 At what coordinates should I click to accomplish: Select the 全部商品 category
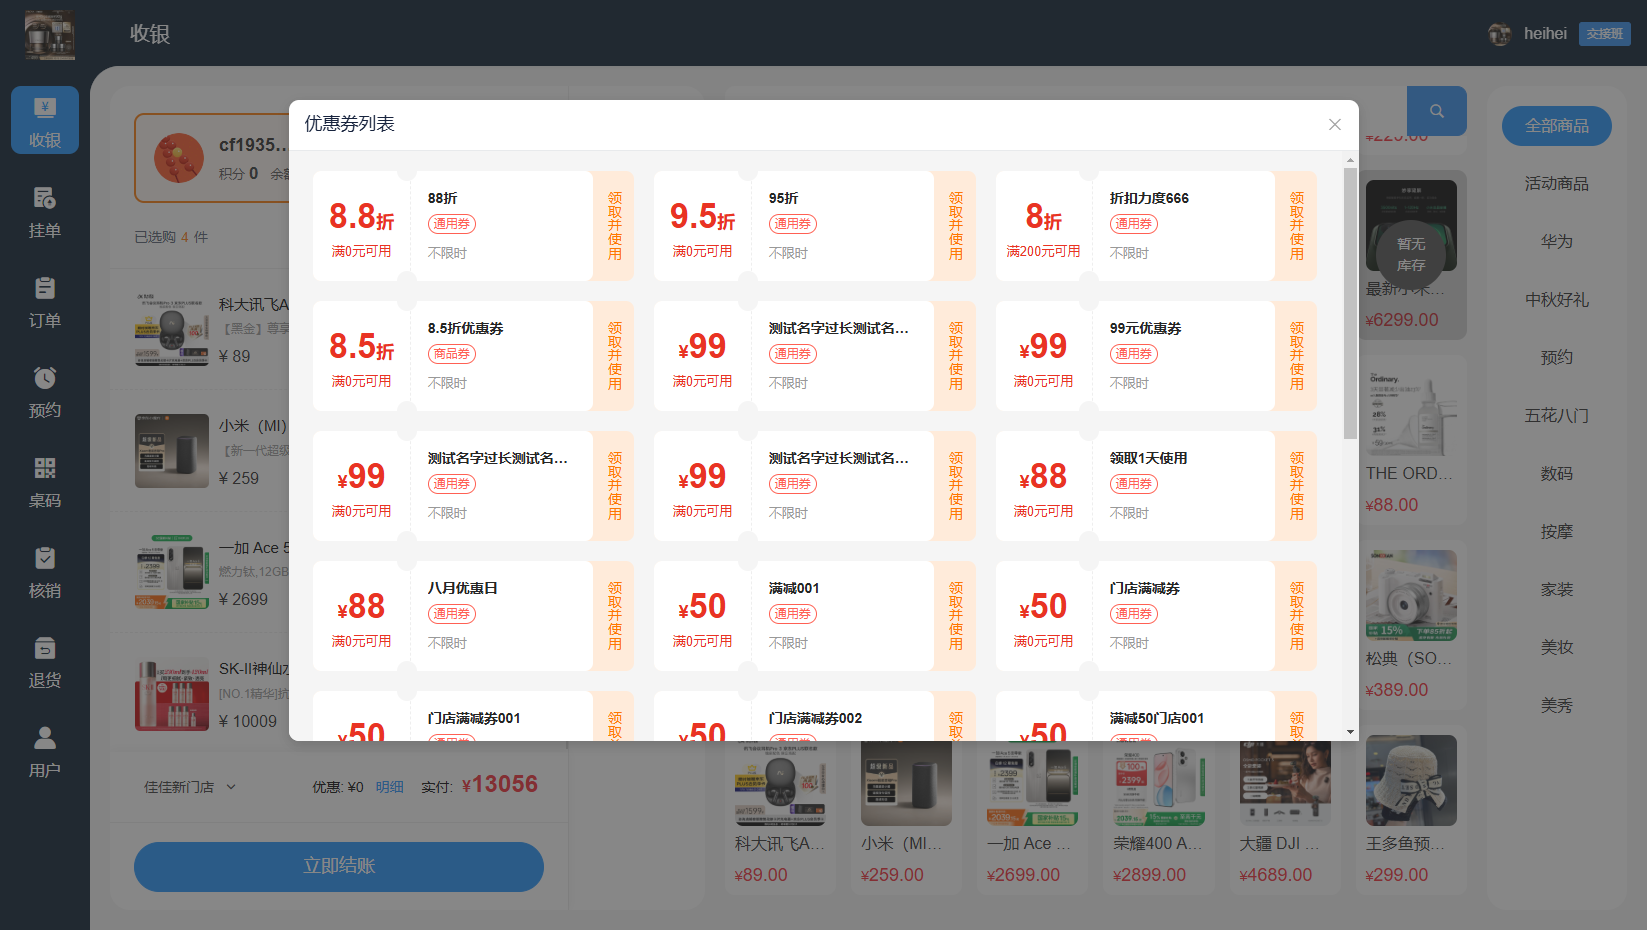(1557, 126)
